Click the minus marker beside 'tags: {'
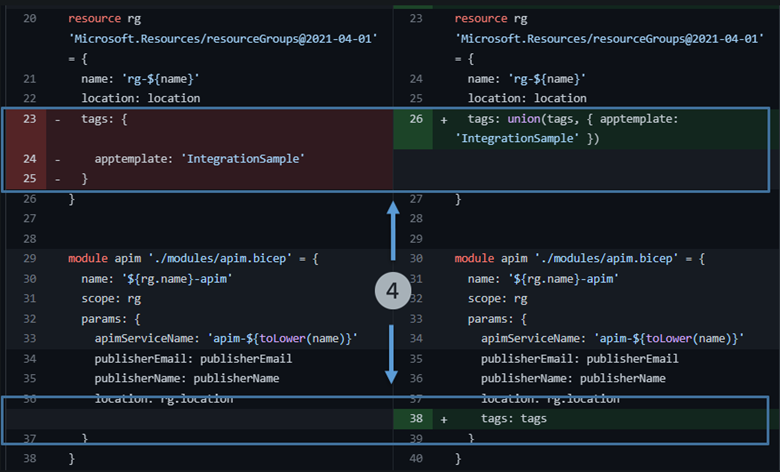 58,119
